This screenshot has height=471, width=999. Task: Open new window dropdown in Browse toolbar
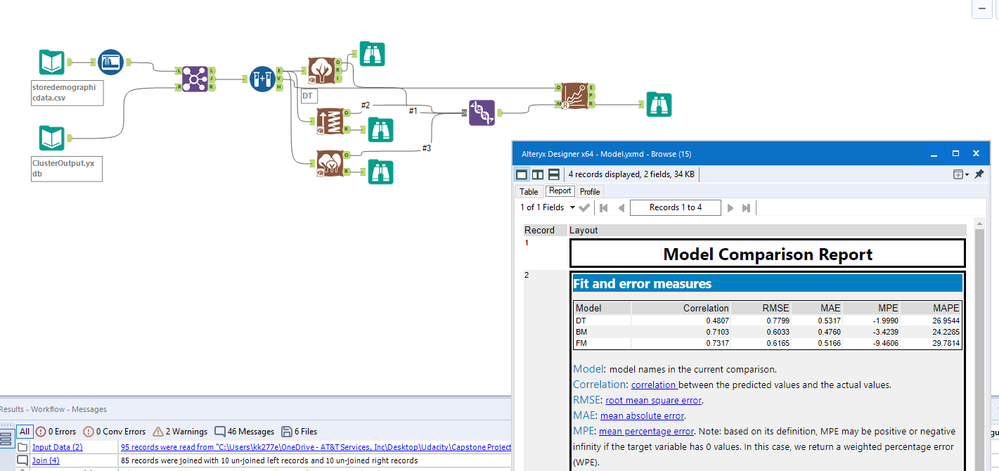[x=961, y=174]
